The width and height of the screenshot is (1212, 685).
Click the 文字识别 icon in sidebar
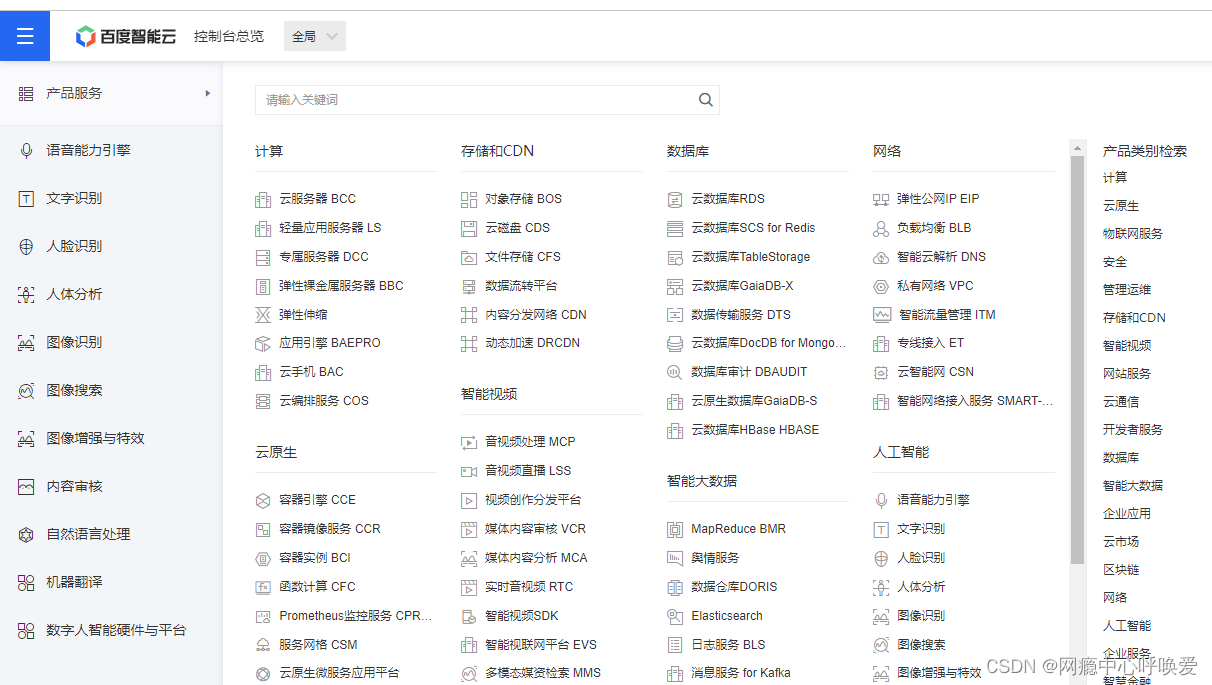click(27, 198)
